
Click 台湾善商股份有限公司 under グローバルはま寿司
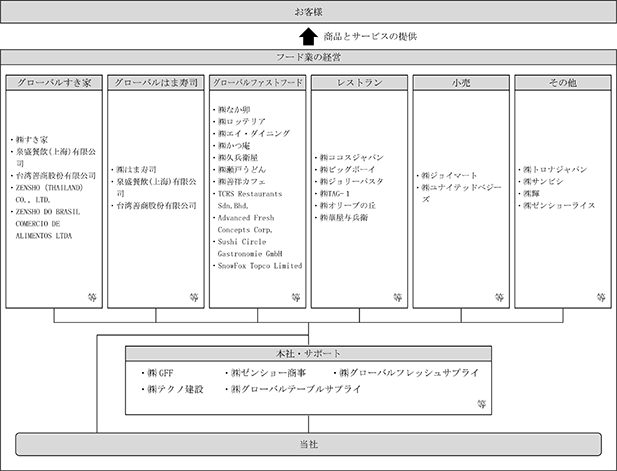pos(156,205)
